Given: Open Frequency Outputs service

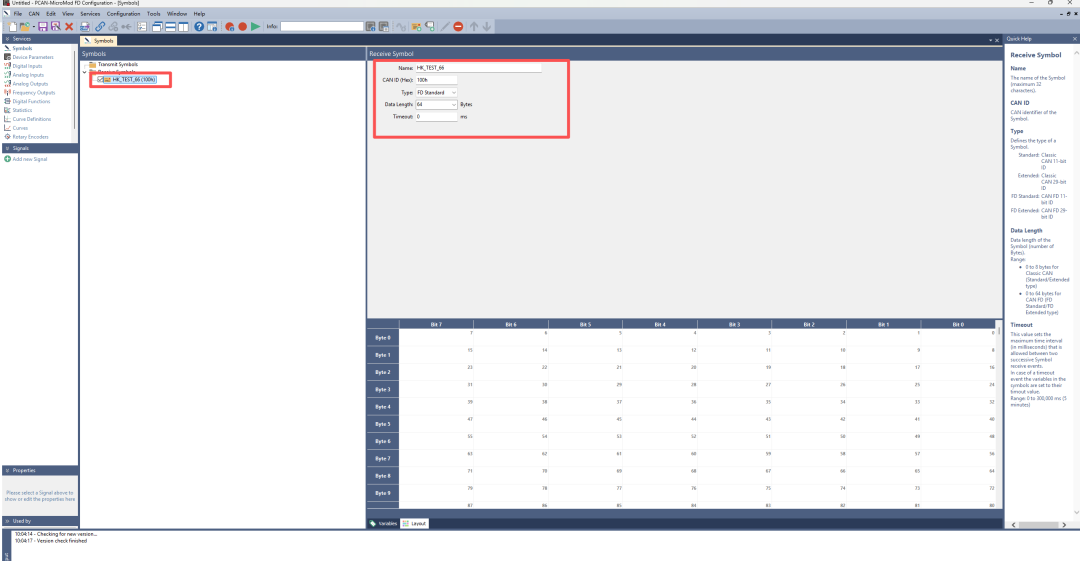Looking at the screenshot, I should tap(33, 92).
